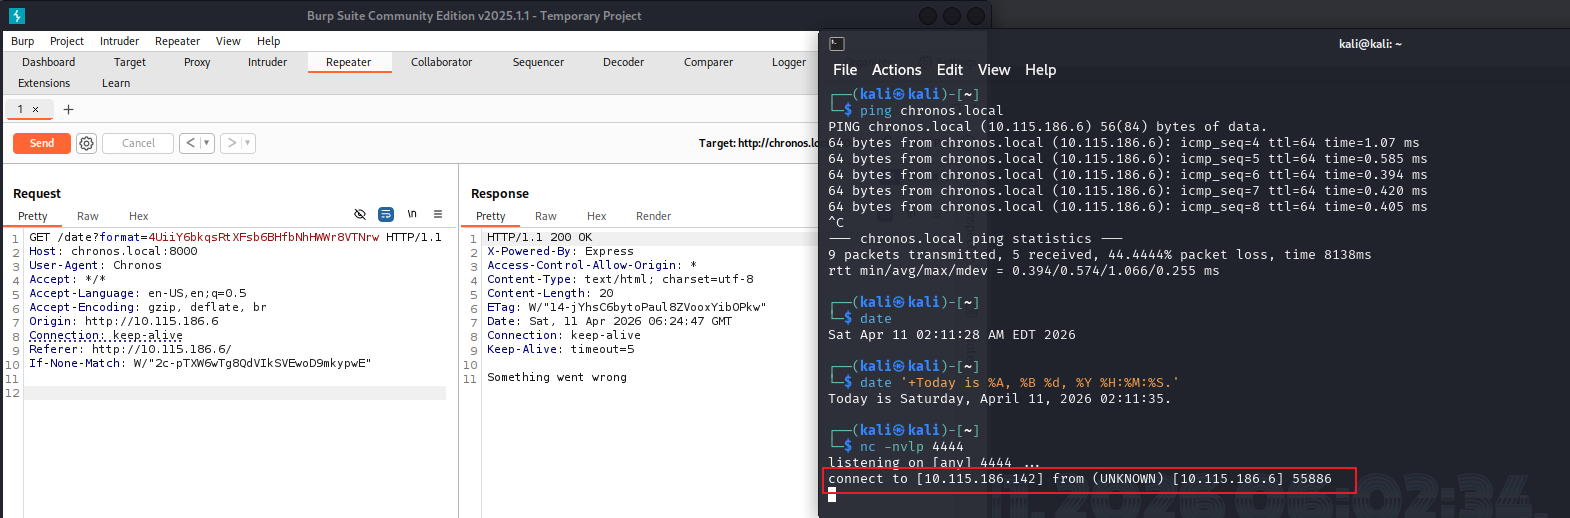Select Raw view in Response panel

545,216
